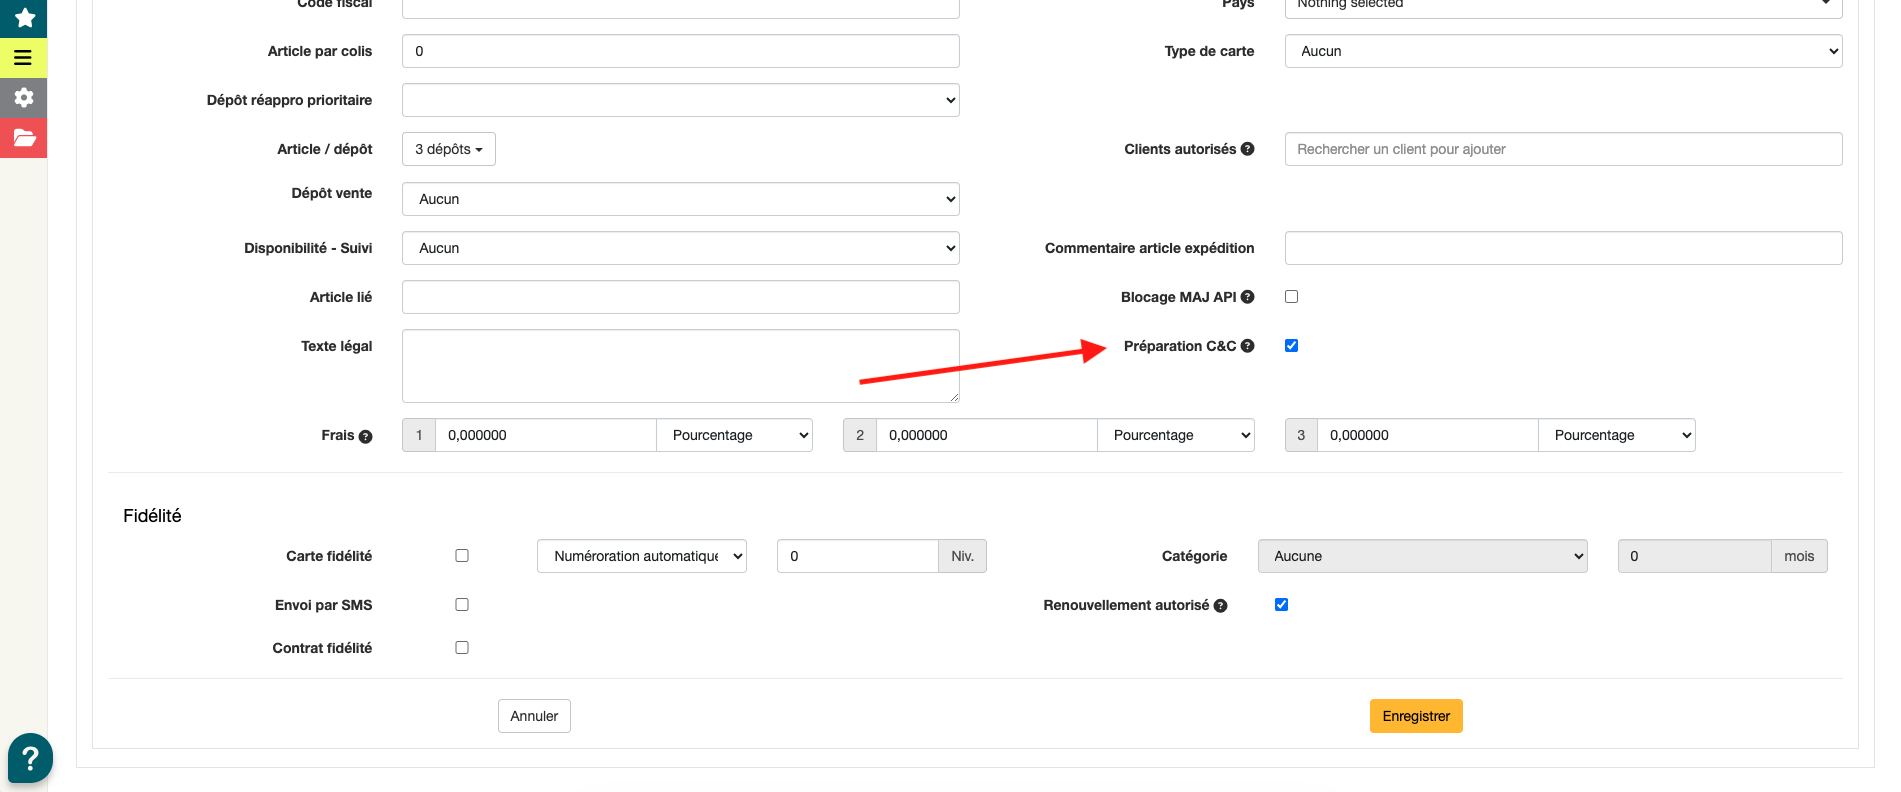This screenshot has width=1901, height=792.
Task: Open the settings gear icon in sidebar
Action: point(24,97)
